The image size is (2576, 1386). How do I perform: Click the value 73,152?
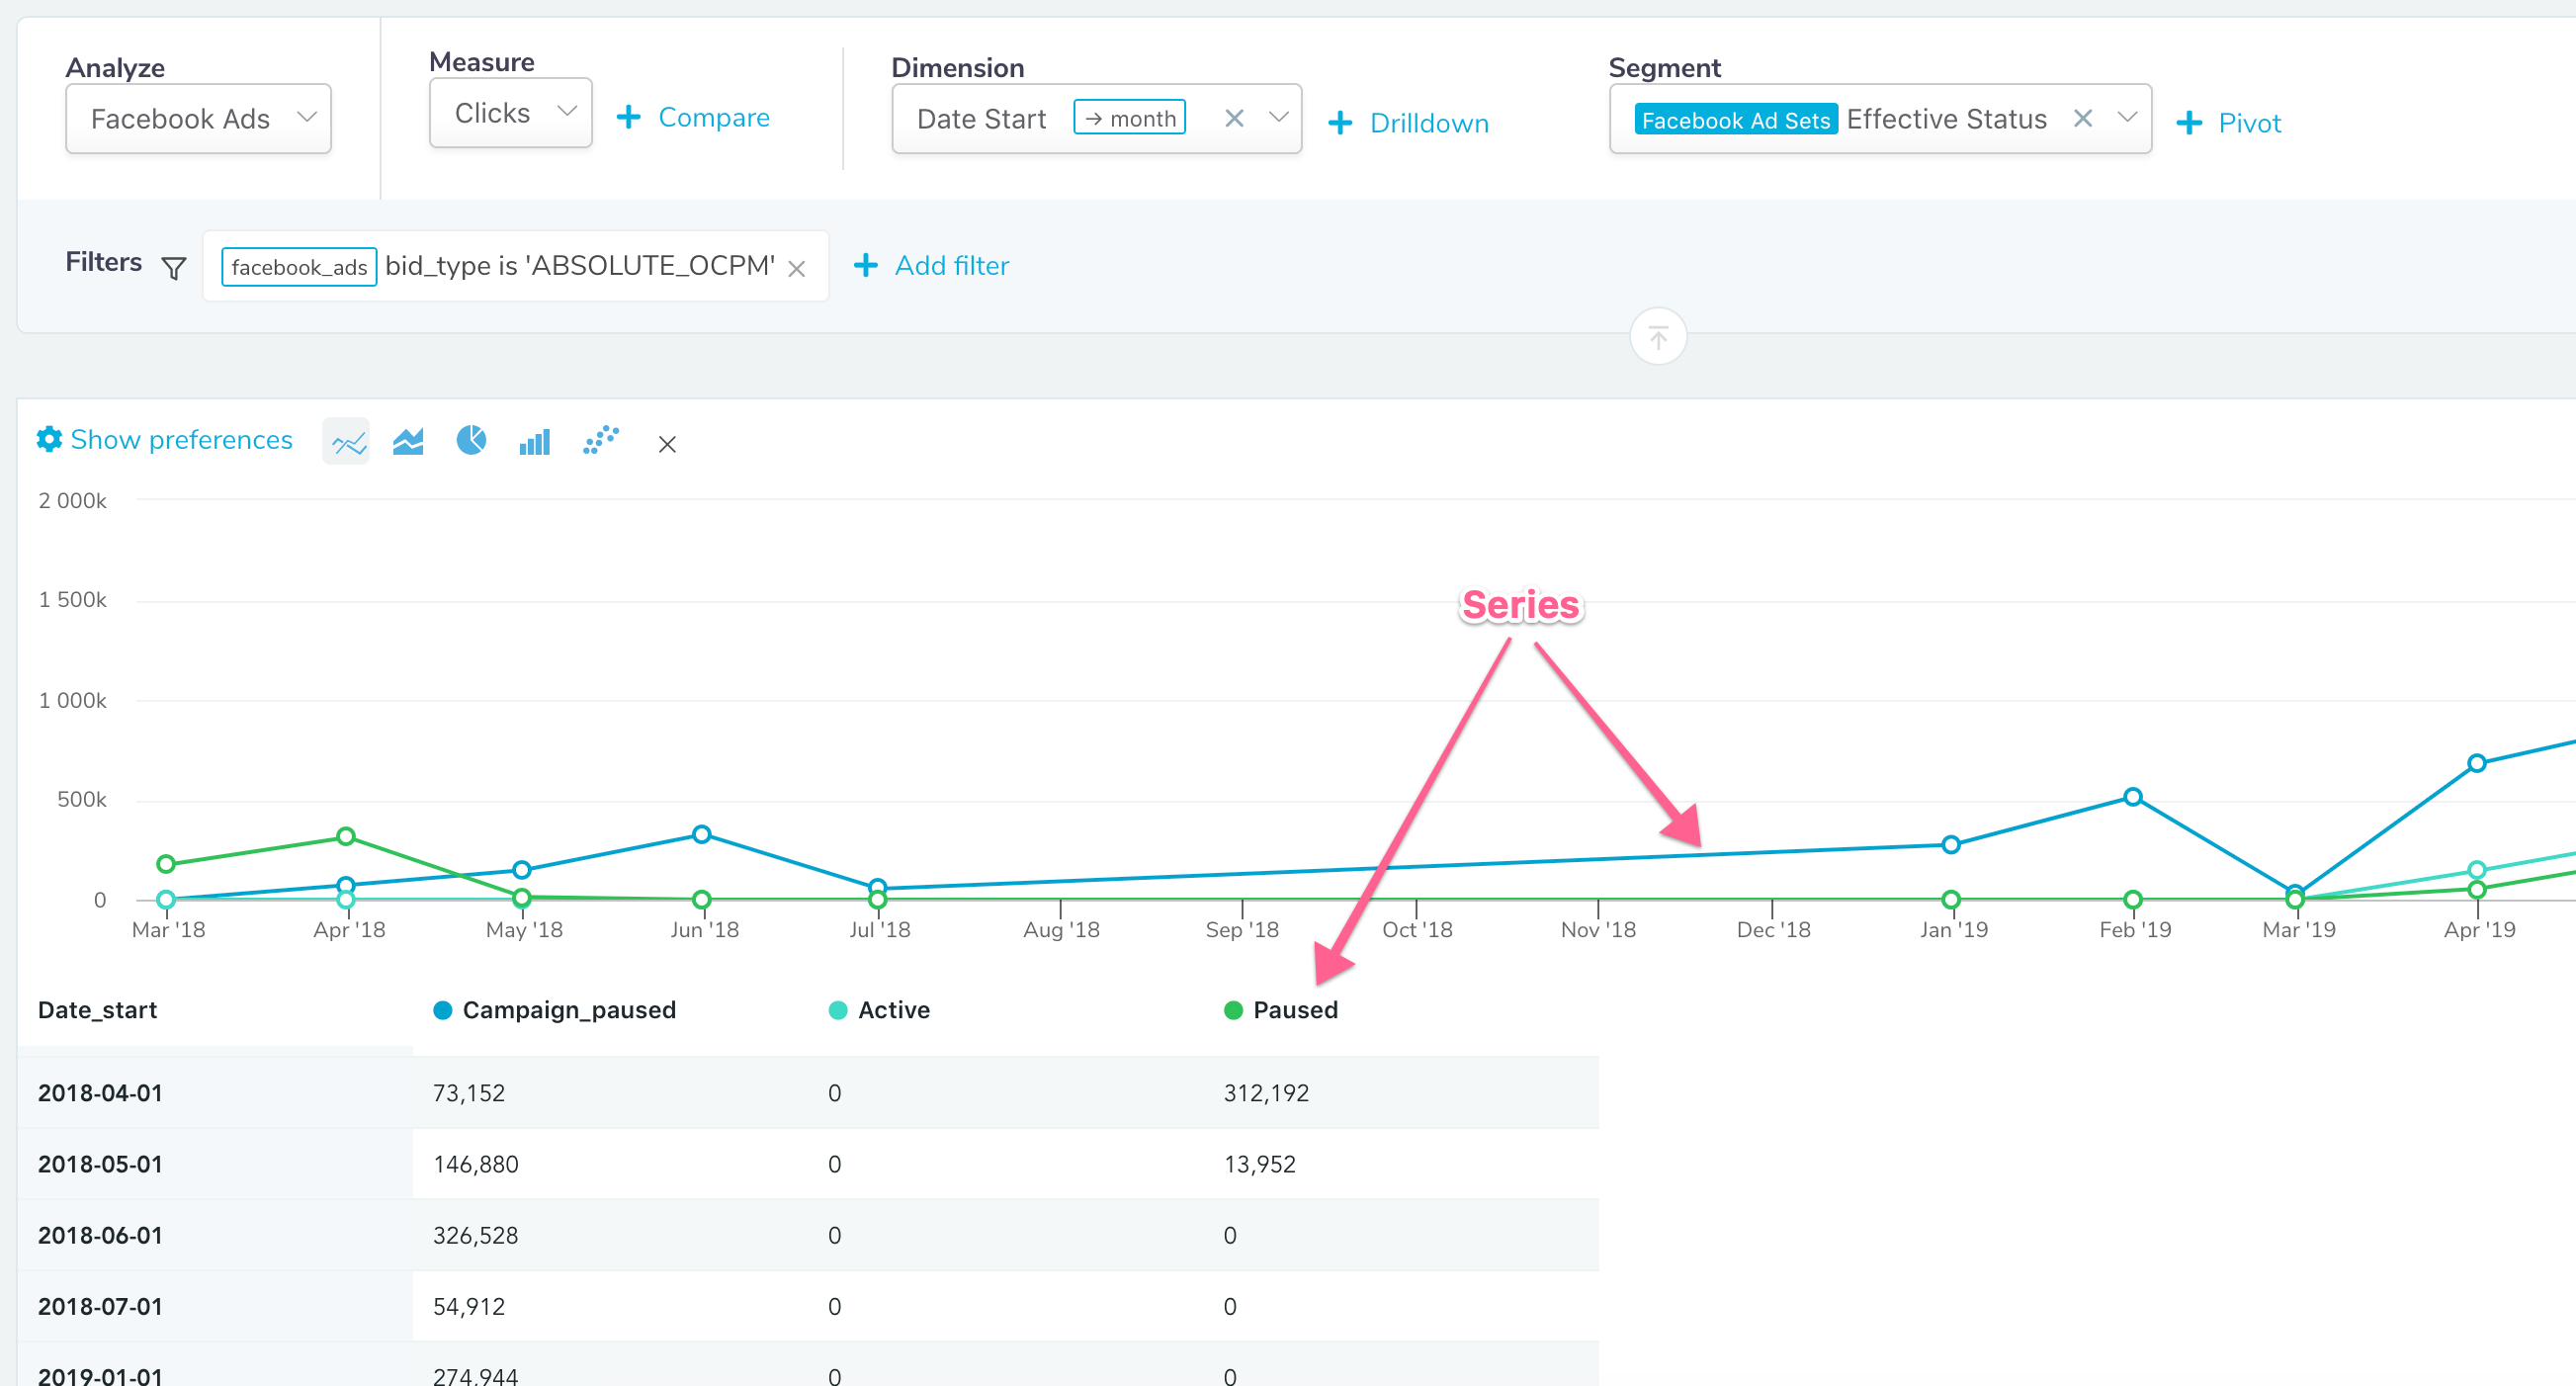coord(468,1093)
